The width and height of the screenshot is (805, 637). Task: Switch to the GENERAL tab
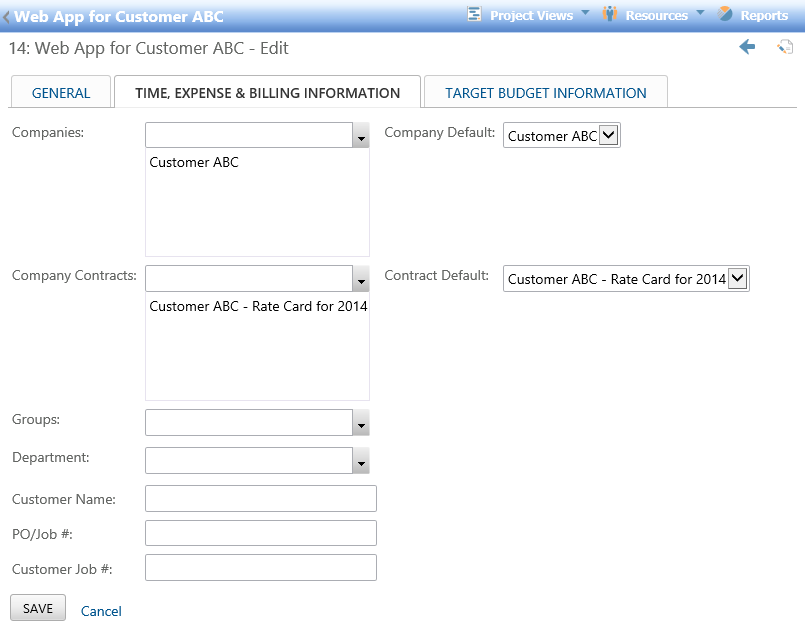click(x=60, y=91)
